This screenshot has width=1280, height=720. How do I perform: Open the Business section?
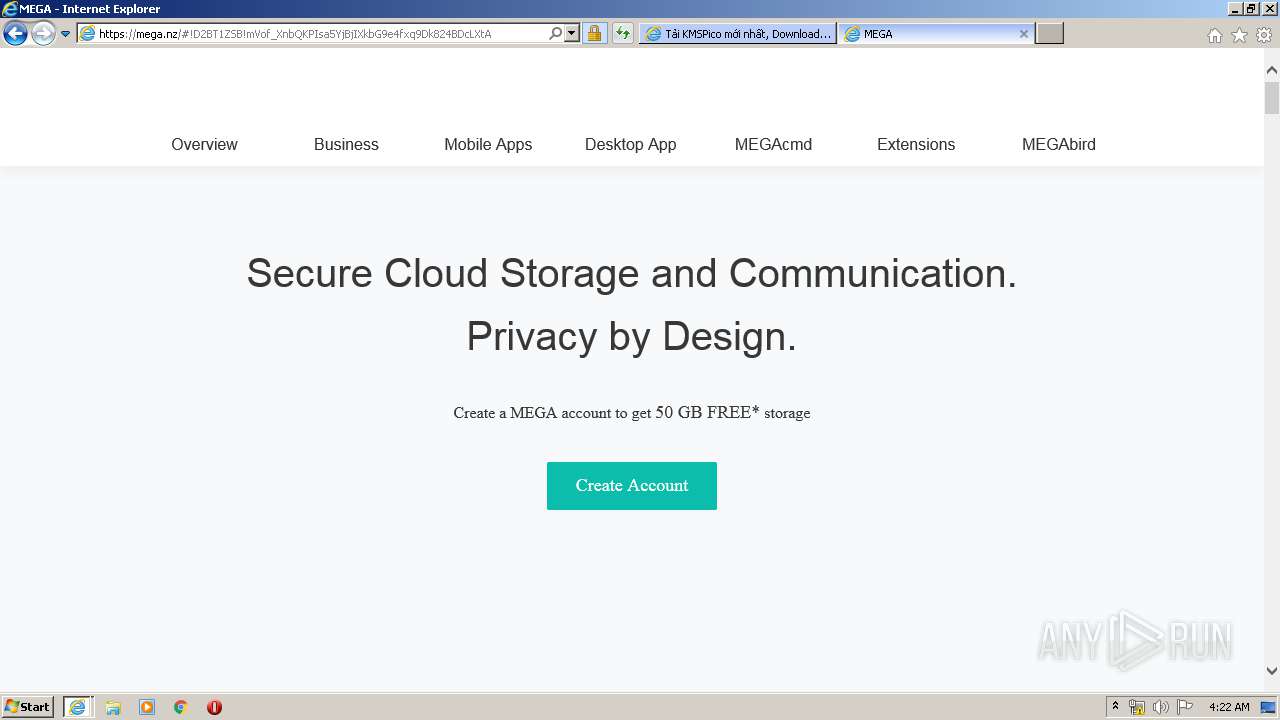[346, 144]
